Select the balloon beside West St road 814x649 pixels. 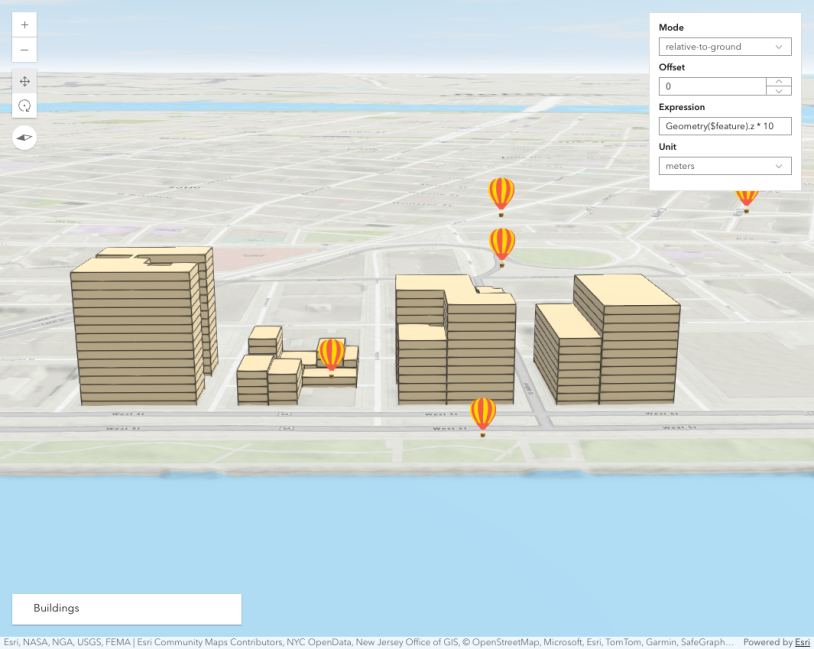point(483,415)
